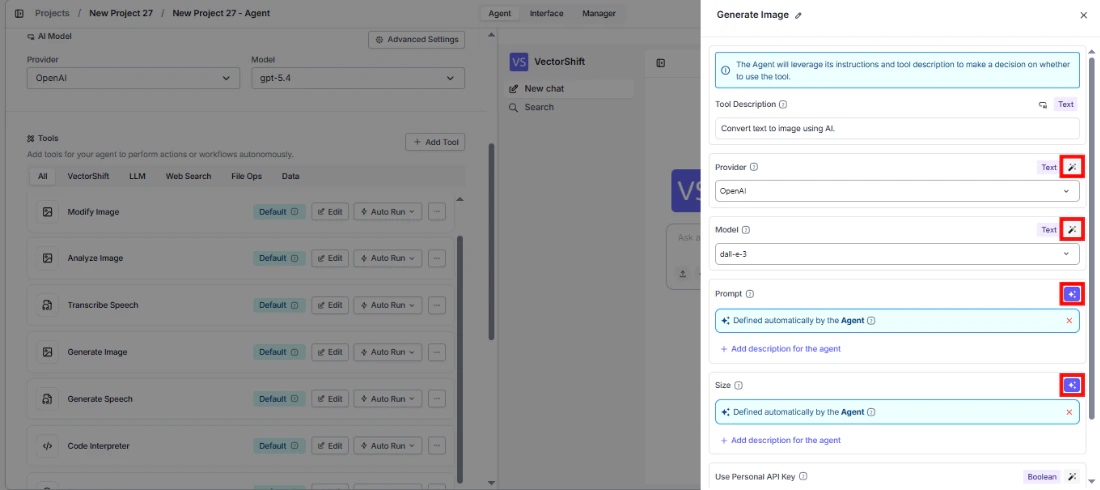This screenshot has width=1100, height=490.
Task: Edit the Code Interpreter tool
Action: click(330, 446)
